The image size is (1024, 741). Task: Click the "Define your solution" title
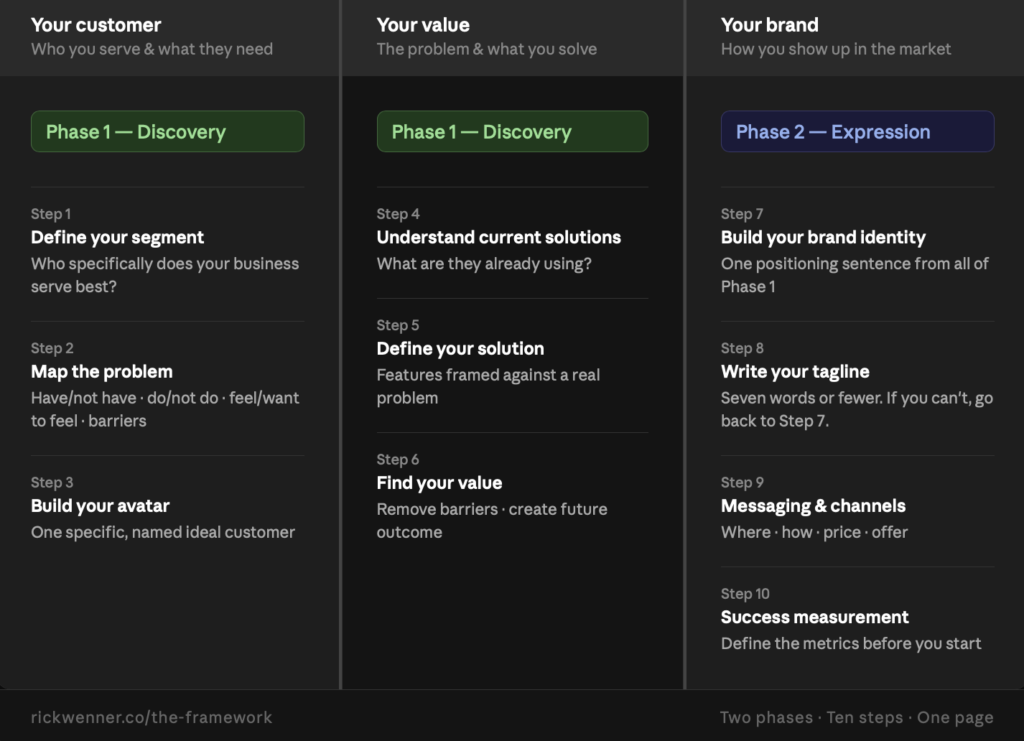point(460,348)
